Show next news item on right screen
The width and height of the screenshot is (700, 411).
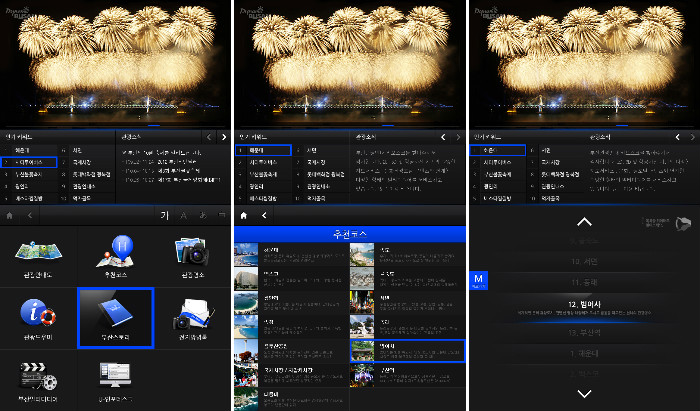click(692, 137)
